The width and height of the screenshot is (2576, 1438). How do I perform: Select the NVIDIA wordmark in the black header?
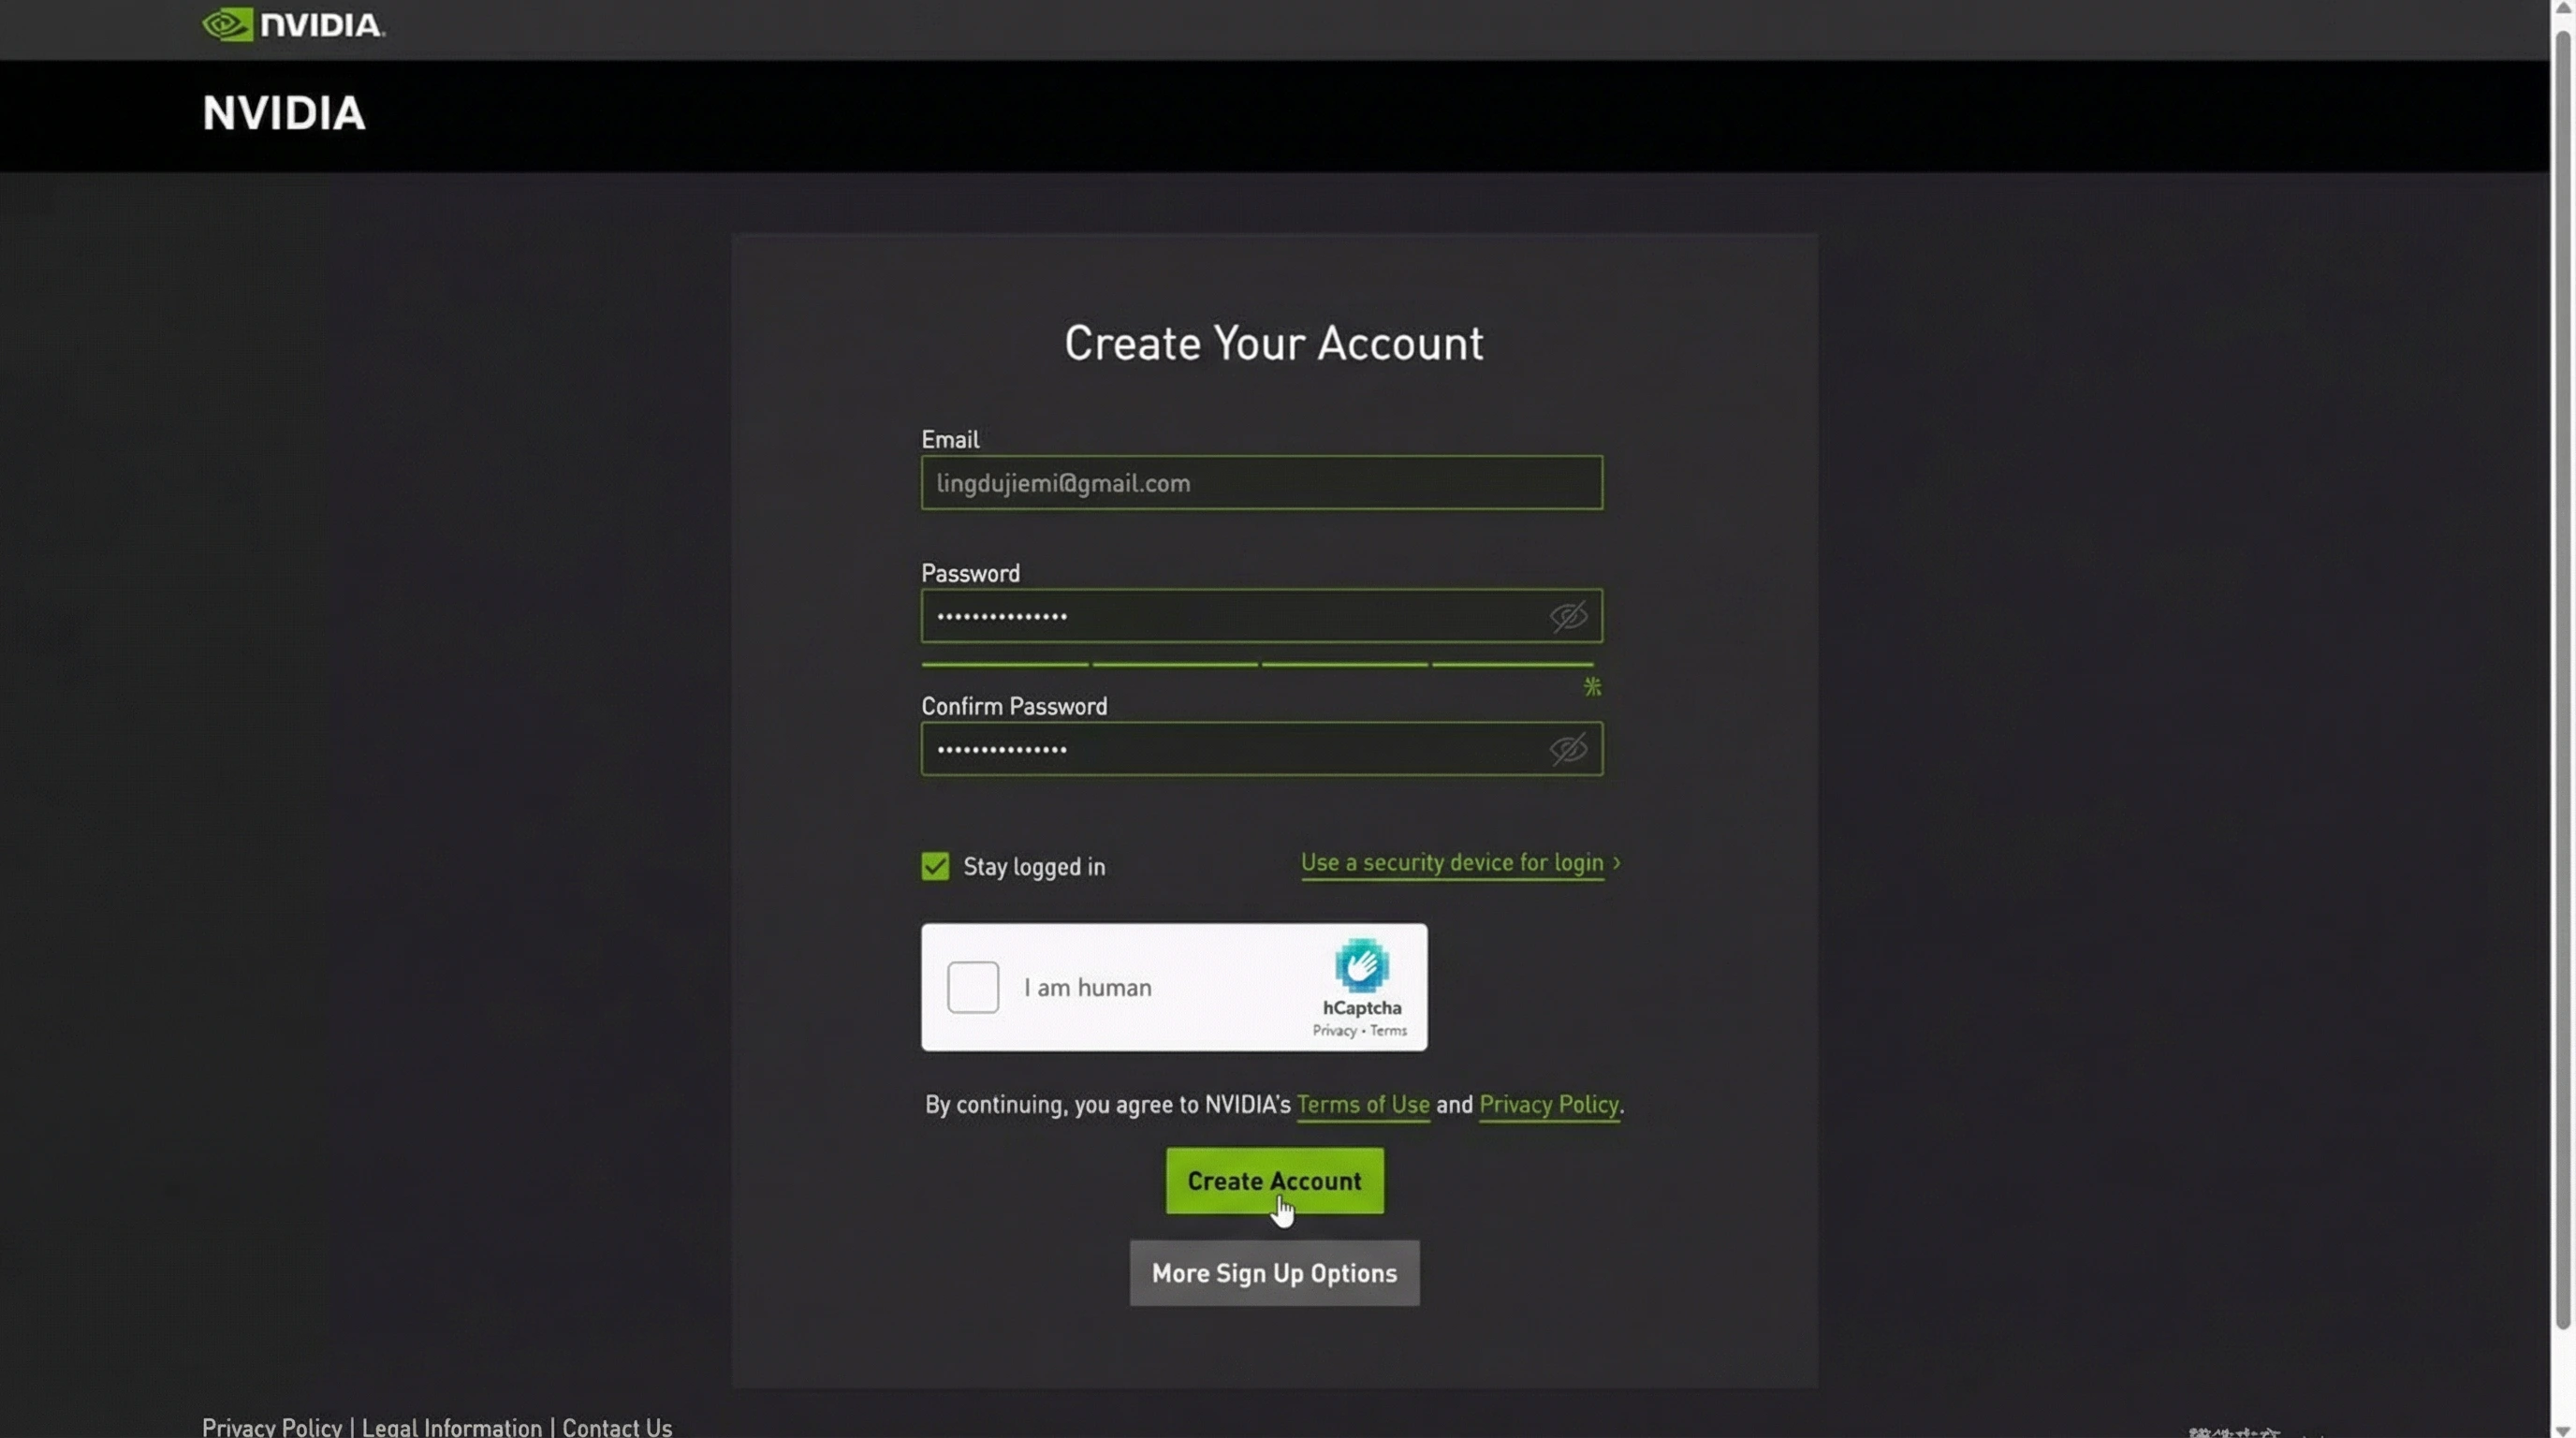pyautogui.click(x=283, y=114)
